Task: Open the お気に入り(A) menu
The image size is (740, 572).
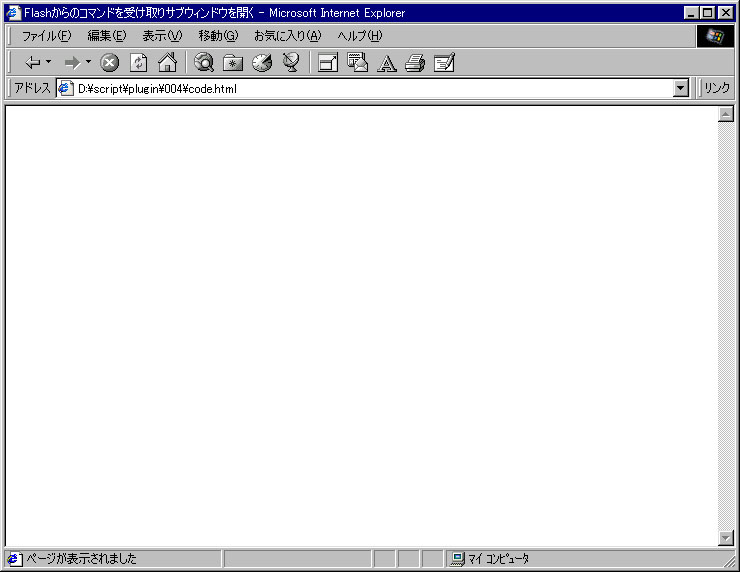Action: tap(287, 36)
